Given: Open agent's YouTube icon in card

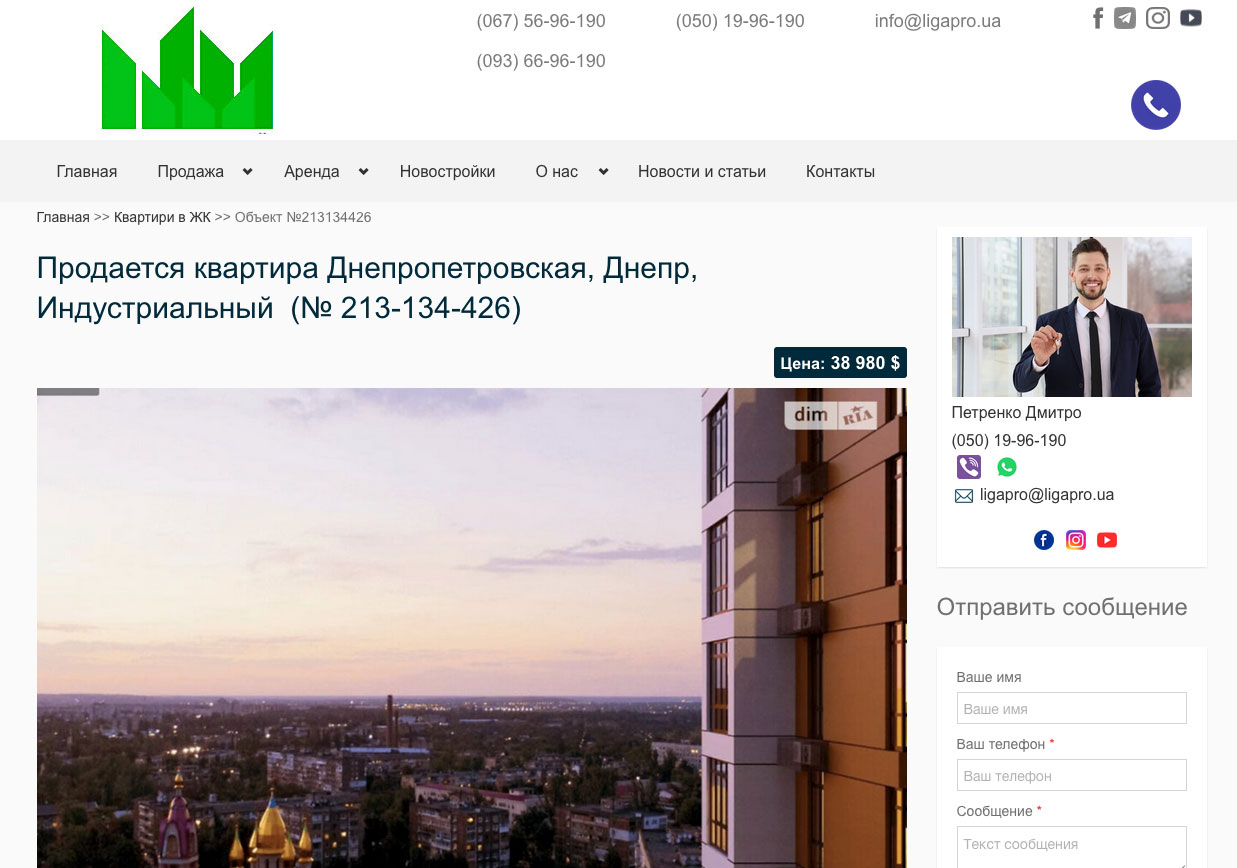Looking at the screenshot, I should click(1107, 540).
